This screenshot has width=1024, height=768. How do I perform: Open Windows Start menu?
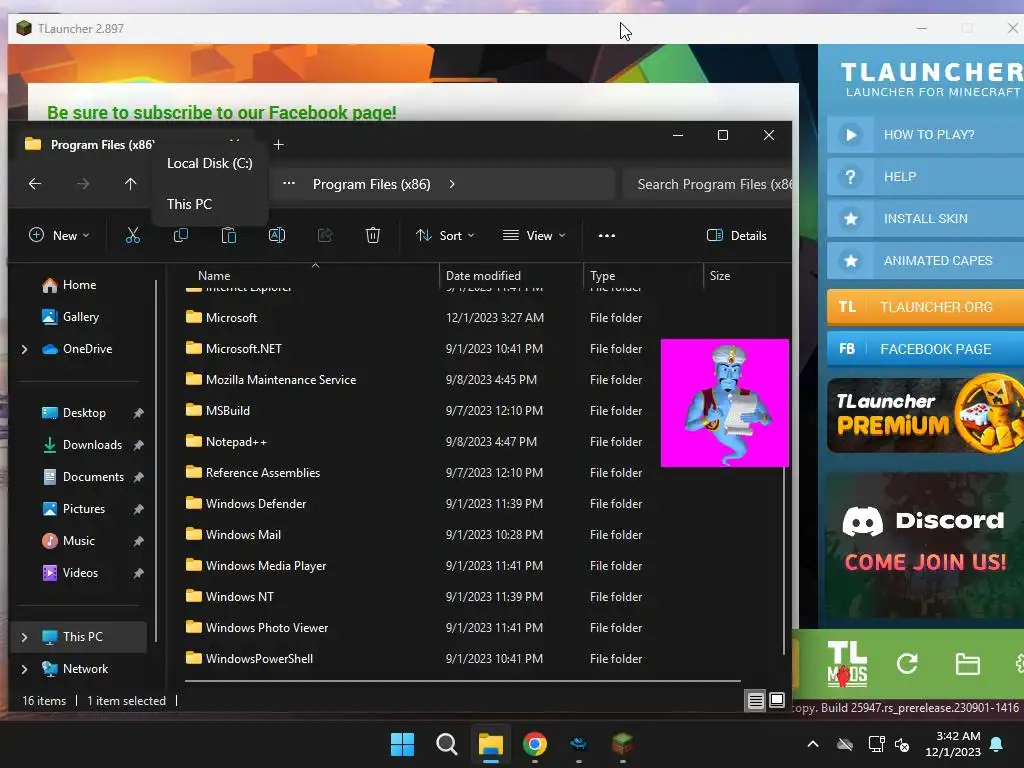coord(402,744)
